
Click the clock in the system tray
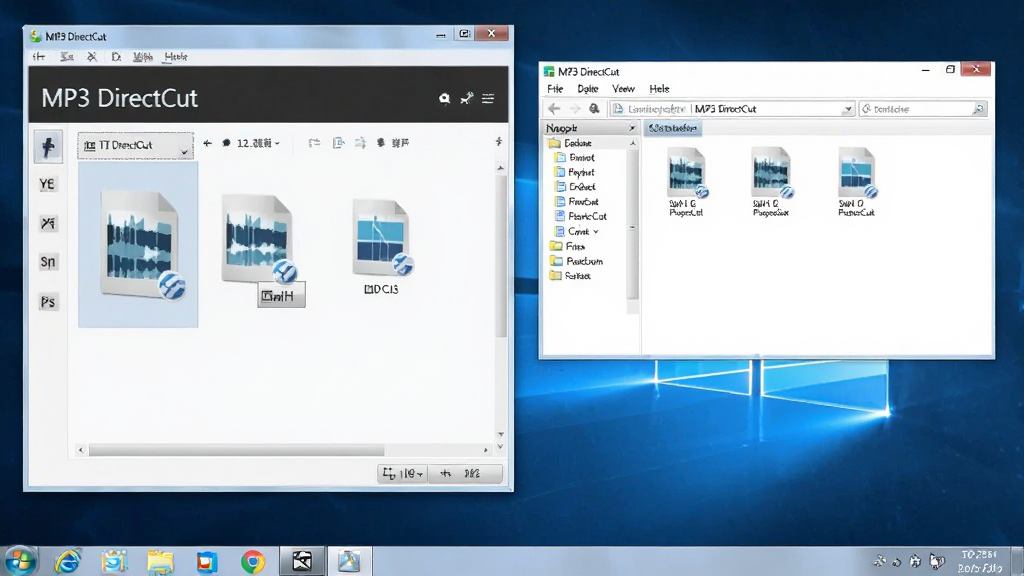[x=979, y=562]
